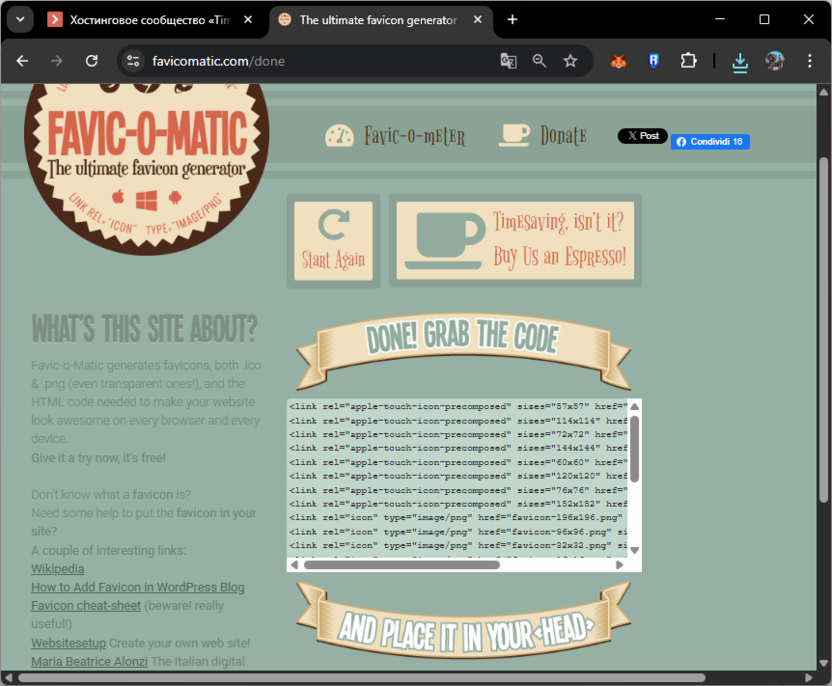This screenshot has height=686, width=832.
Task: Open the Extensions puzzle menu
Action: tap(688, 61)
